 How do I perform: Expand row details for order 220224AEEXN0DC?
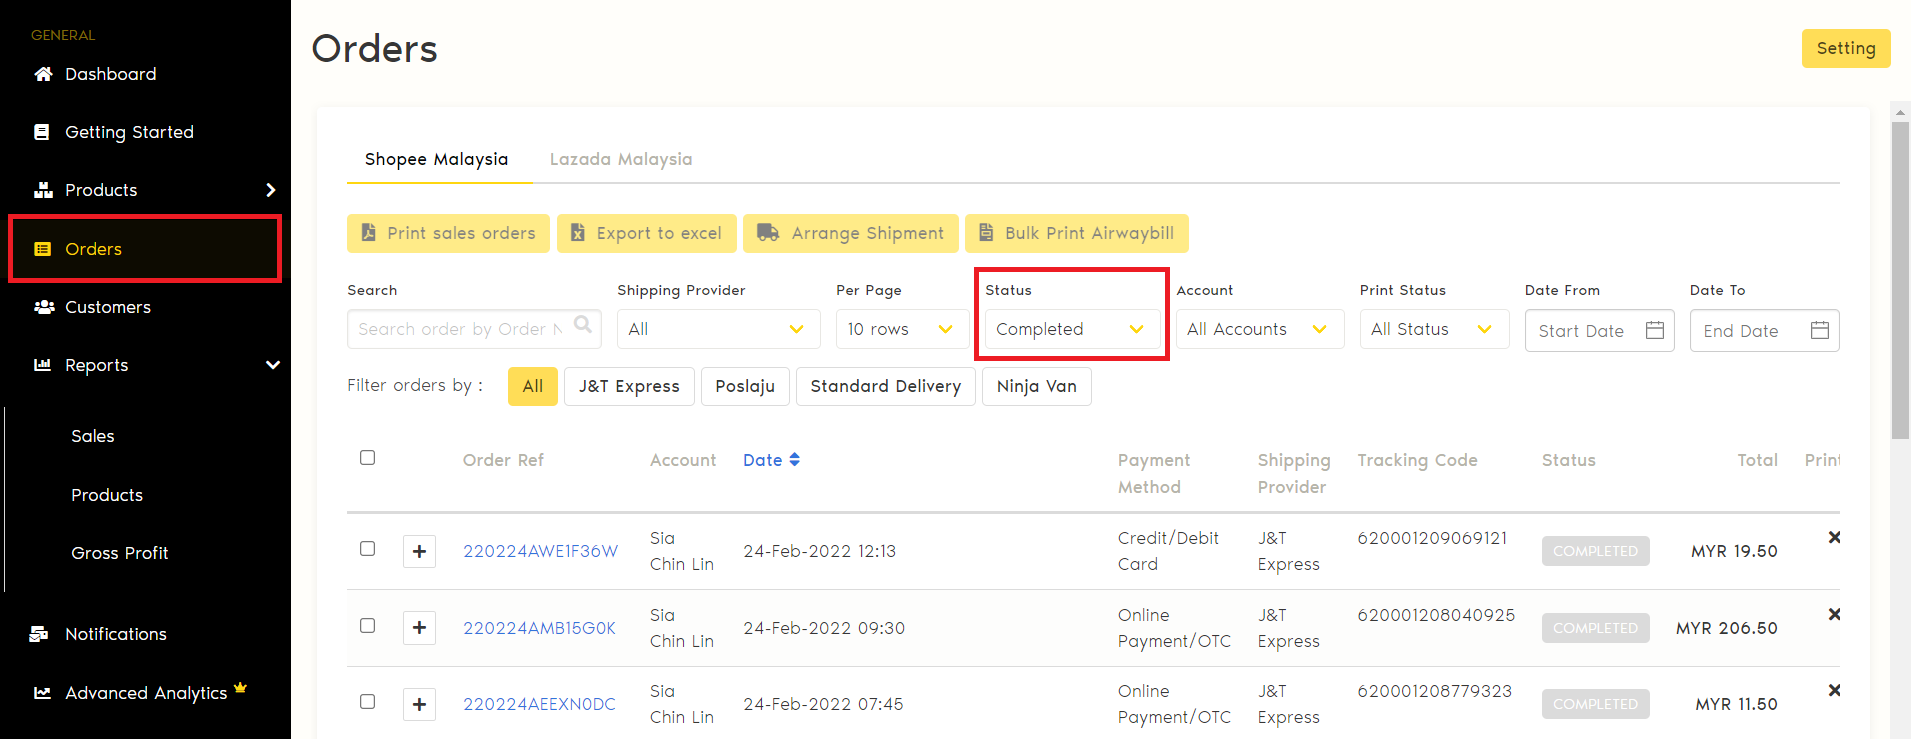(419, 705)
